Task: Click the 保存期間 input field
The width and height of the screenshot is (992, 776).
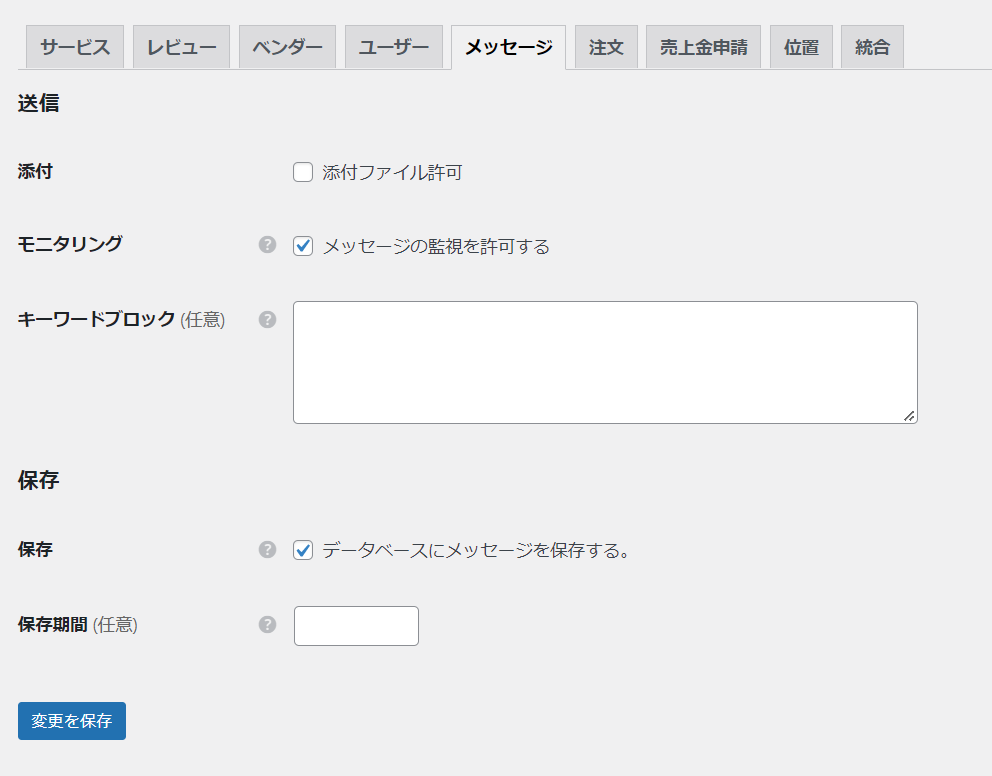Action: [x=356, y=626]
